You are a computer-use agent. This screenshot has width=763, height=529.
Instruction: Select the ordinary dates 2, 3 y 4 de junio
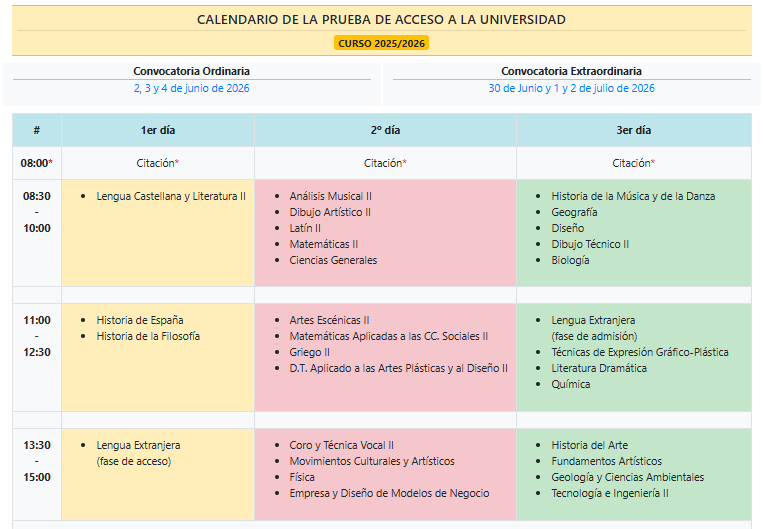coord(192,88)
